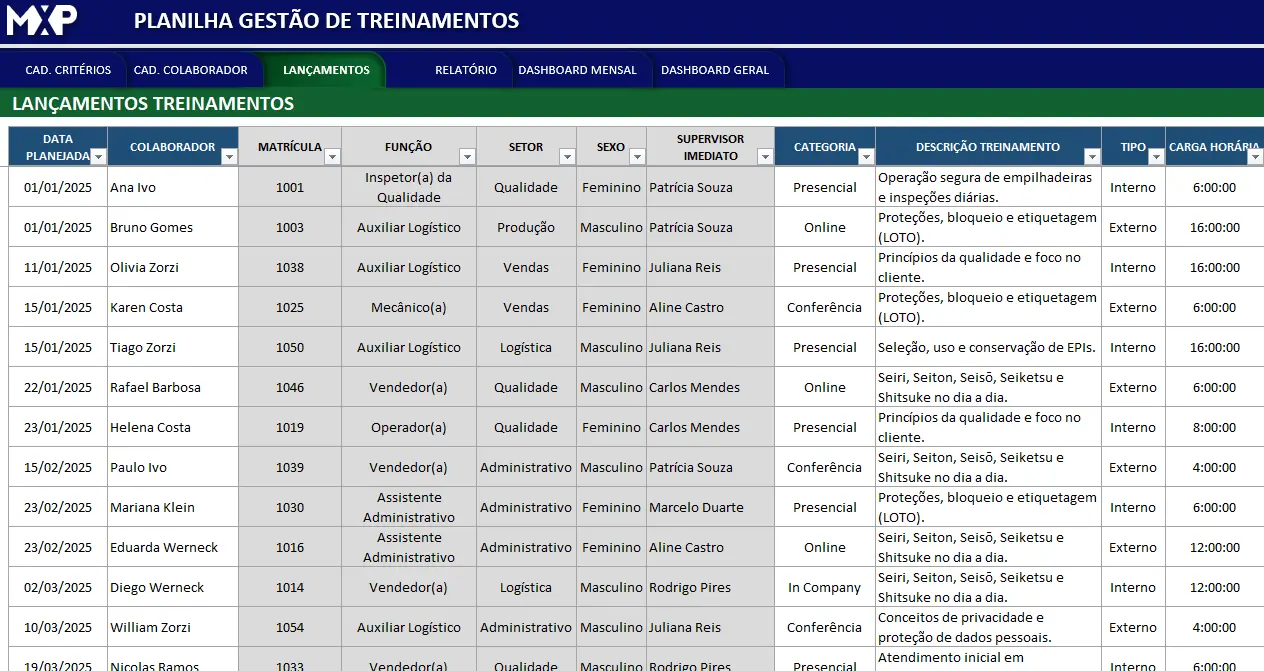
Task: Expand the Sexo column filter
Action: coord(637,156)
